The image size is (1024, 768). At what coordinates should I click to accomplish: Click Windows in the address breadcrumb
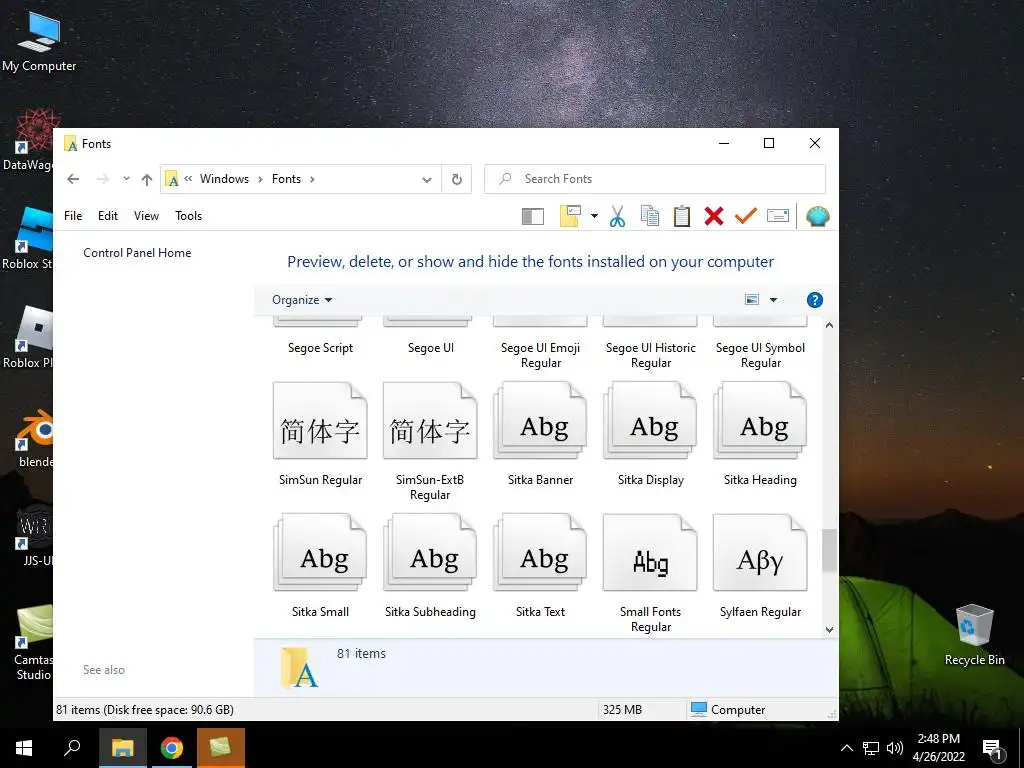[x=224, y=179]
